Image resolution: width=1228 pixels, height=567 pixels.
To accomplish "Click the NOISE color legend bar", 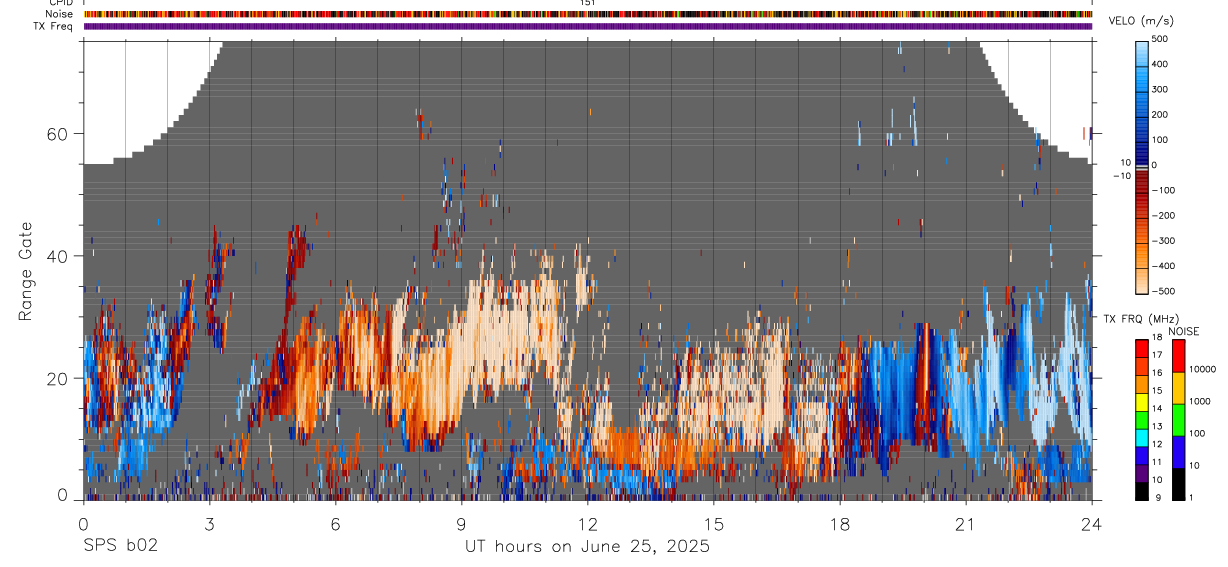I will 1178,419.
